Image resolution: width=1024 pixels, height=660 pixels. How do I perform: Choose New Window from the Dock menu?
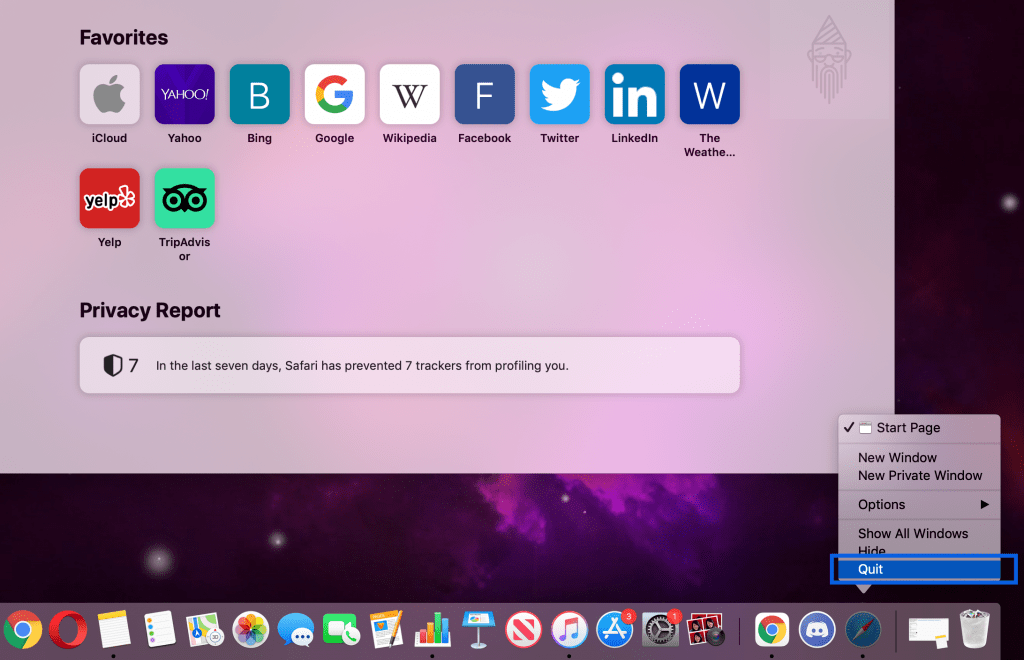coord(919,458)
